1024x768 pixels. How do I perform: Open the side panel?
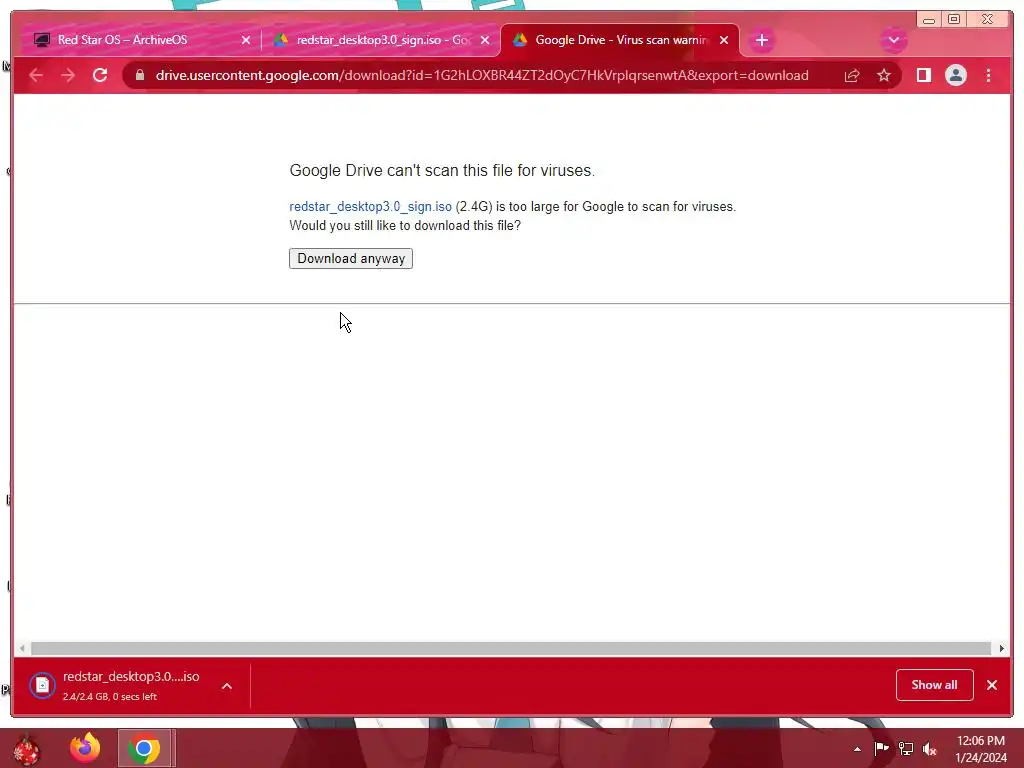[x=923, y=75]
